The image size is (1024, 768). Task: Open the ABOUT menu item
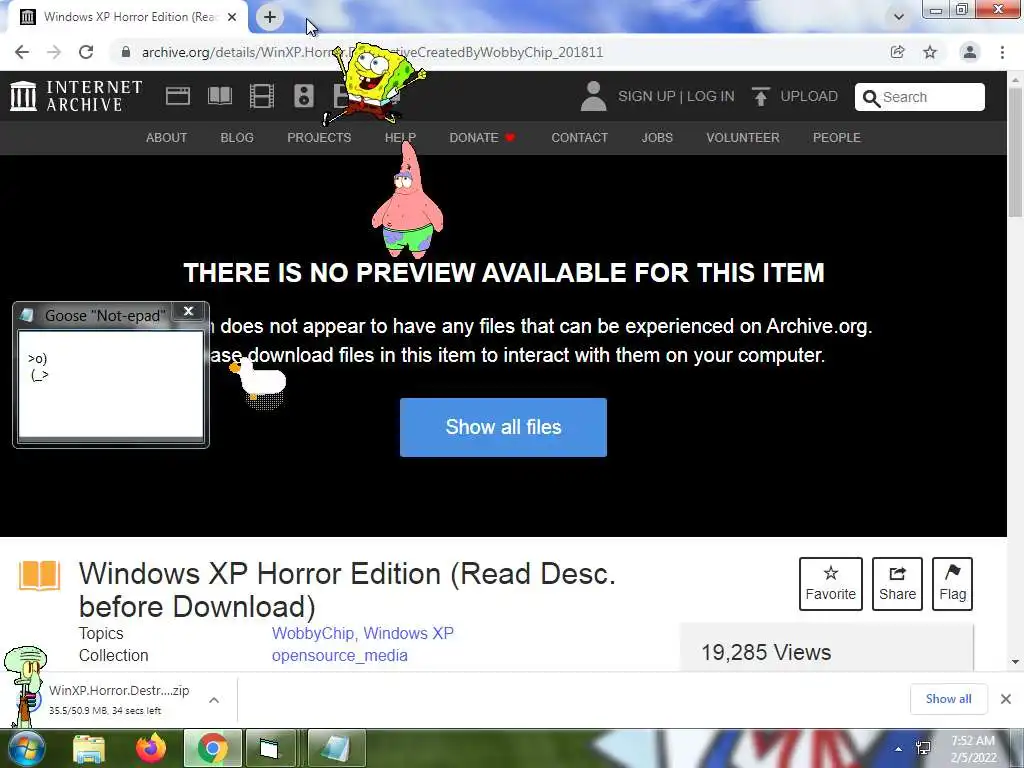click(167, 138)
